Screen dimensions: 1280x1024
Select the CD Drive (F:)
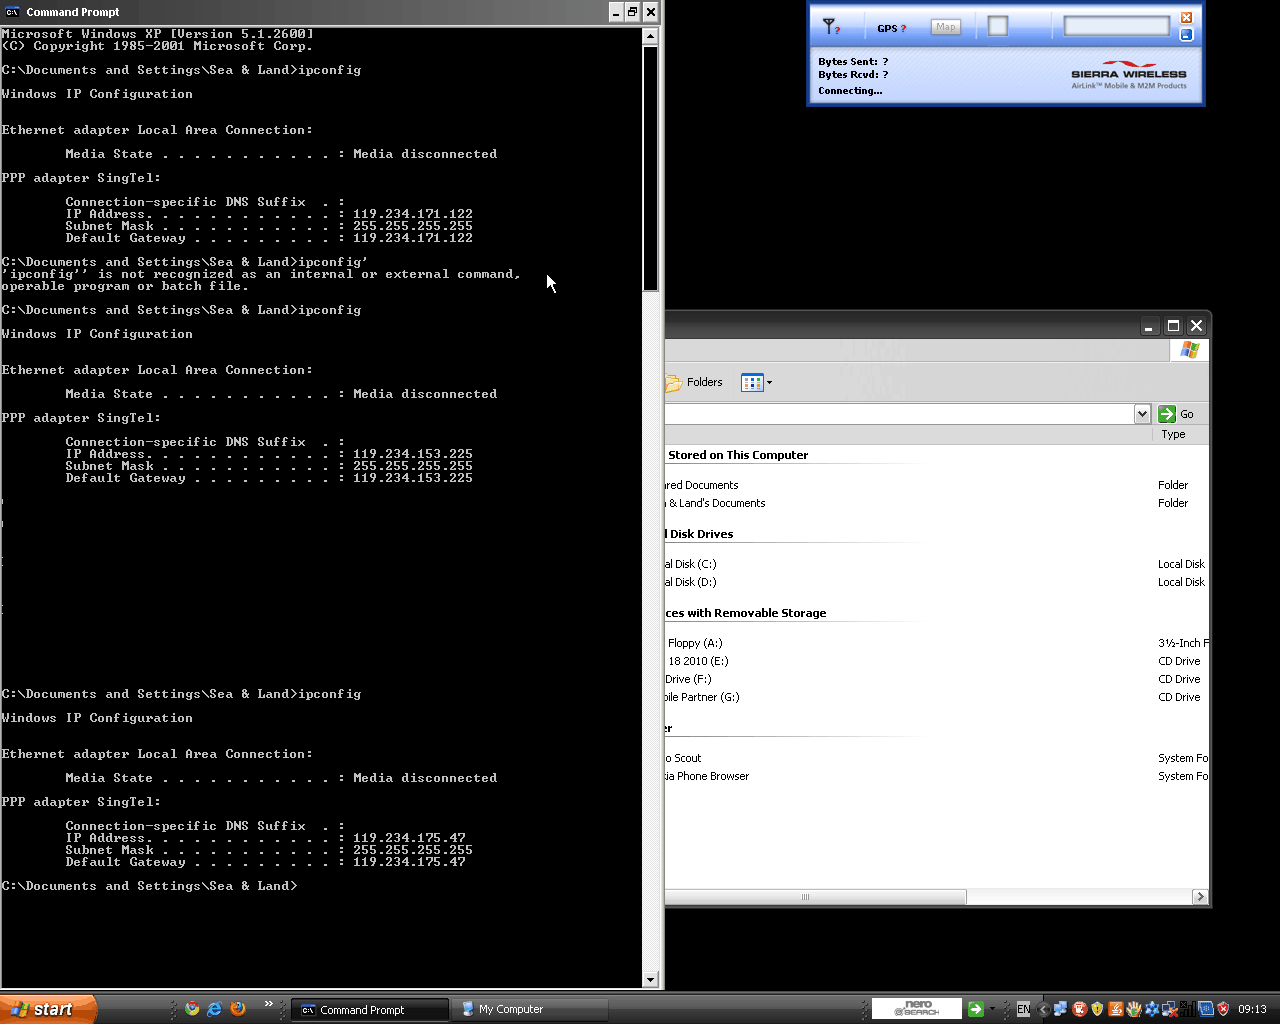coord(688,679)
